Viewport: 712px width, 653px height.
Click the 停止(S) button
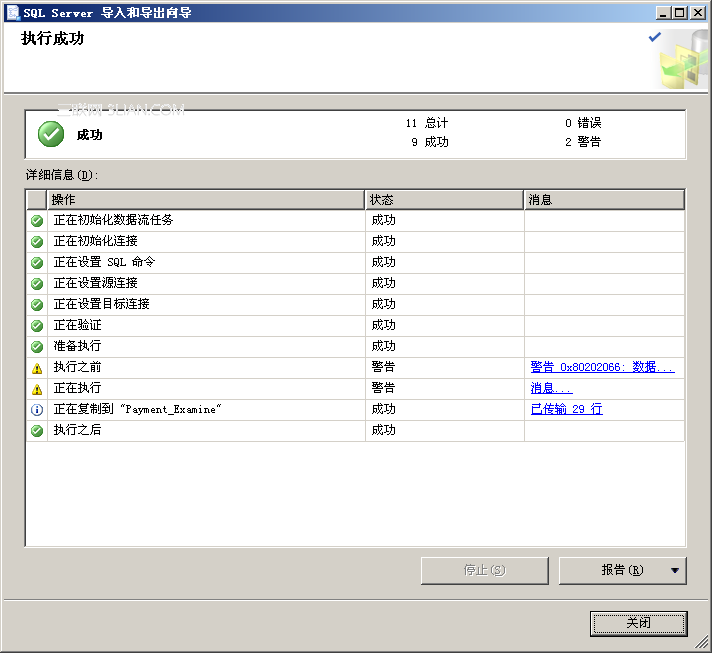(x=485, y=570)
